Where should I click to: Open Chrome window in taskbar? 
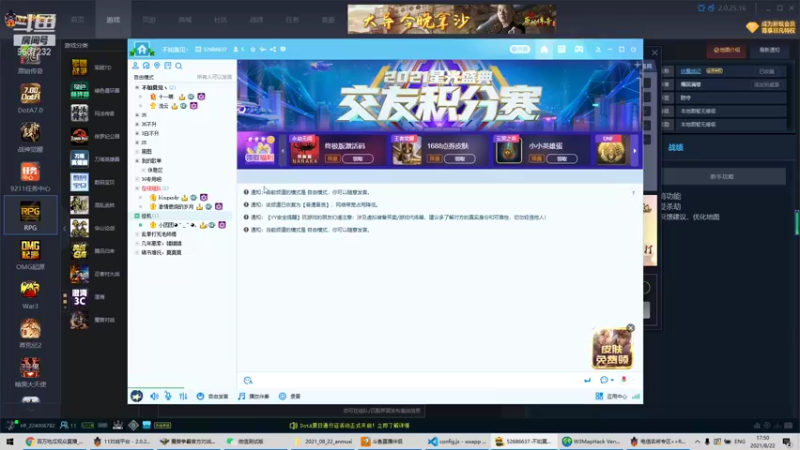[54, 441]
